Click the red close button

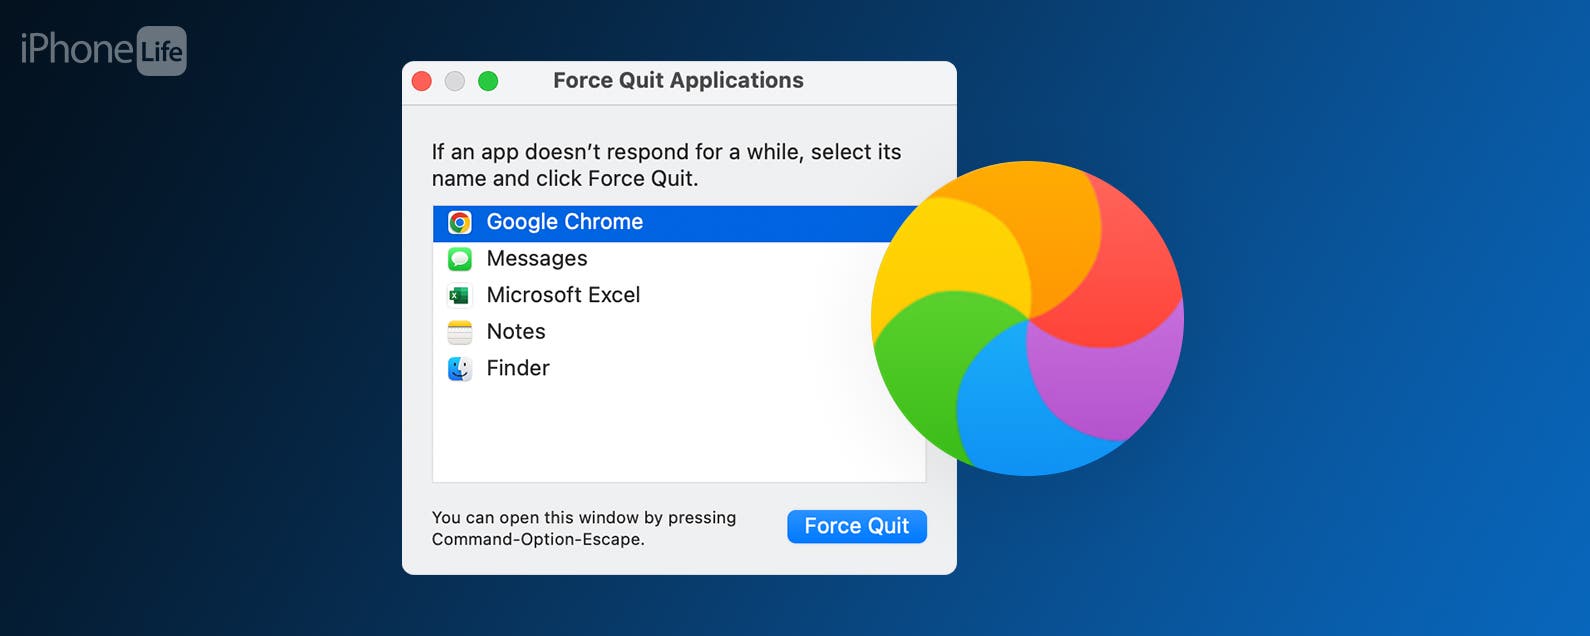click(421, 81)
